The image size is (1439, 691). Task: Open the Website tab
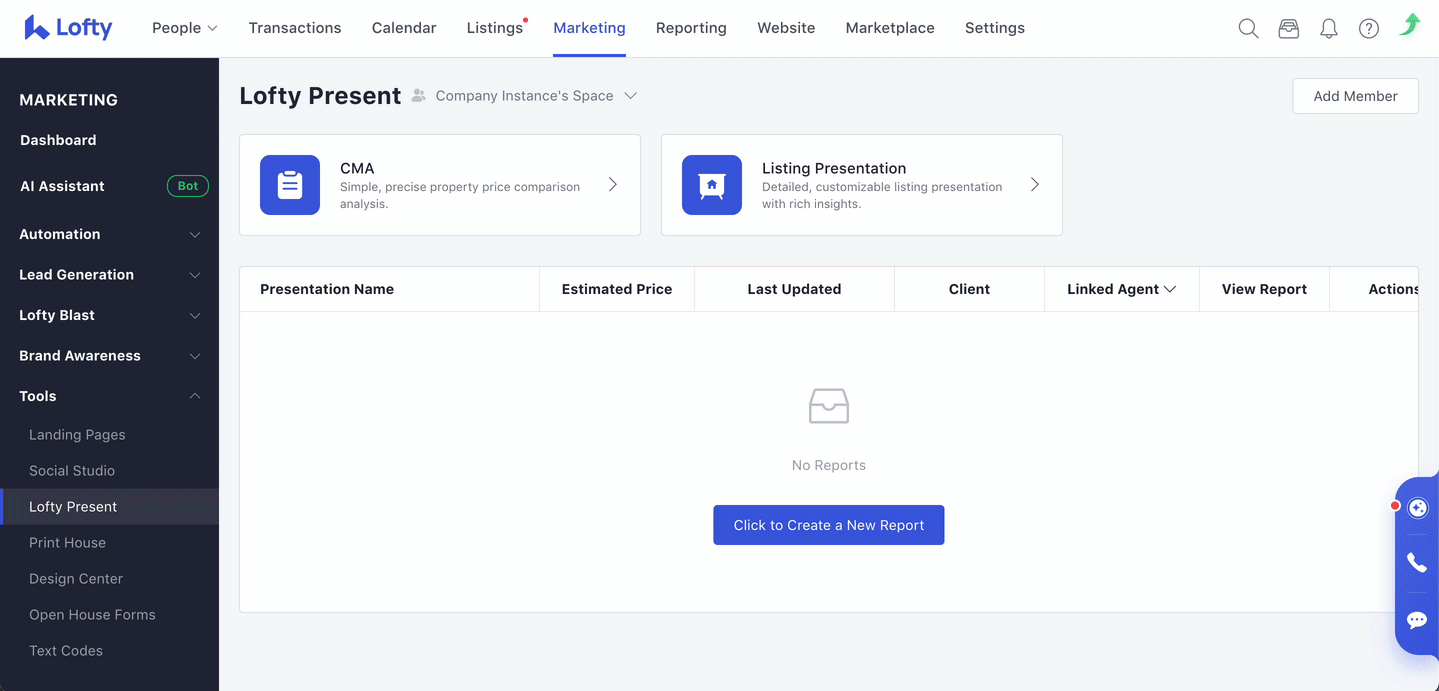click(x=786, y=28)
